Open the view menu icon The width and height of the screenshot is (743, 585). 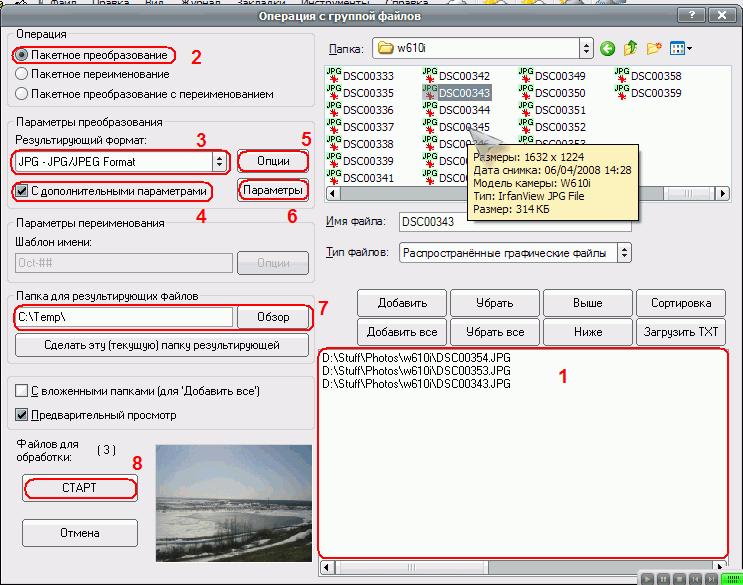(683, 48)
